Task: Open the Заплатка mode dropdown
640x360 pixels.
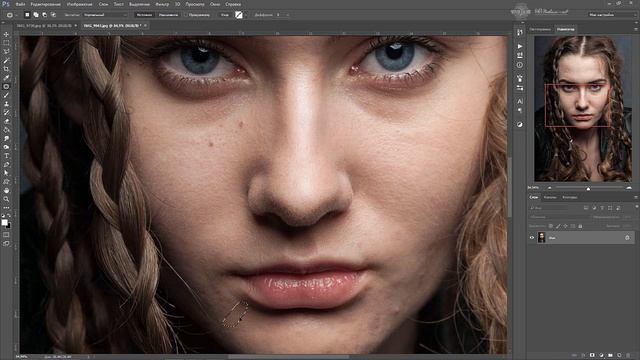Action: tap(105, 15)
